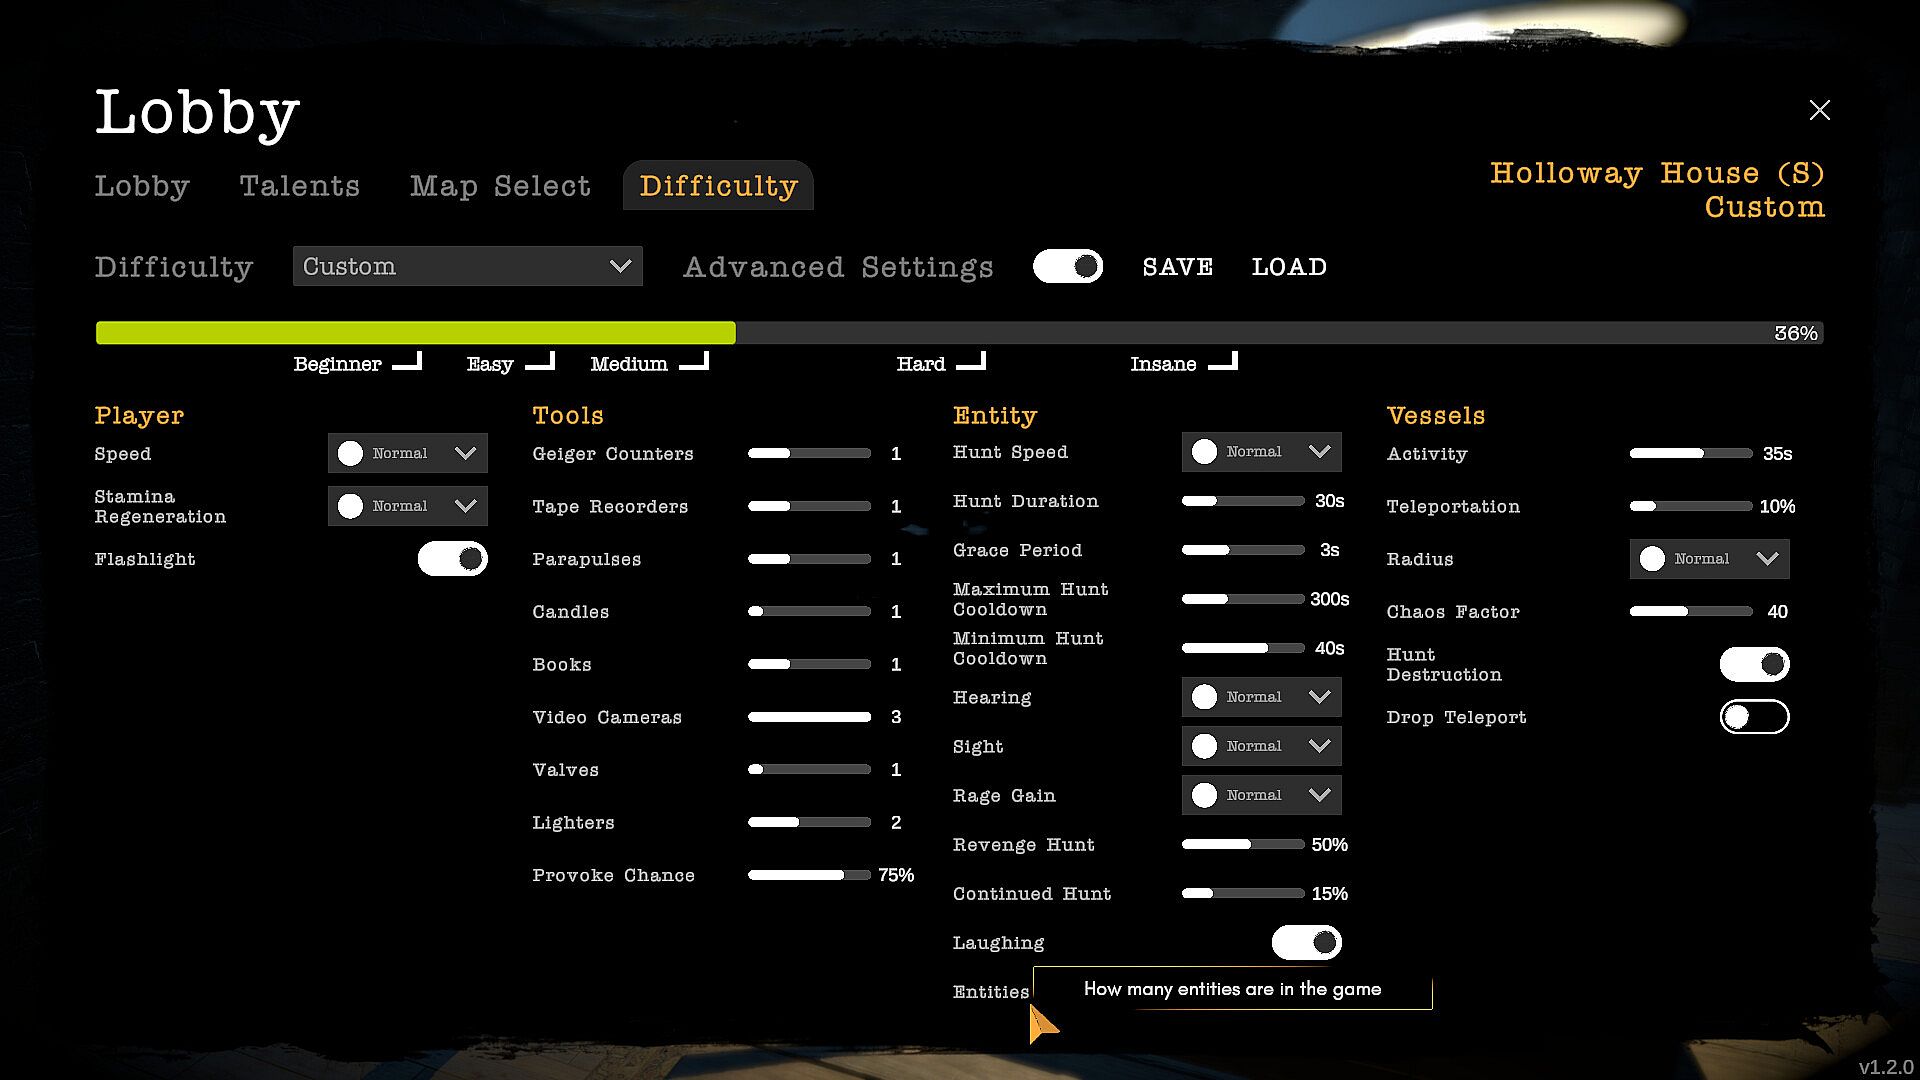Open the Difficulty Custom dropdown
Screen dimensions: 1920x1080
[x=467, y=267]
